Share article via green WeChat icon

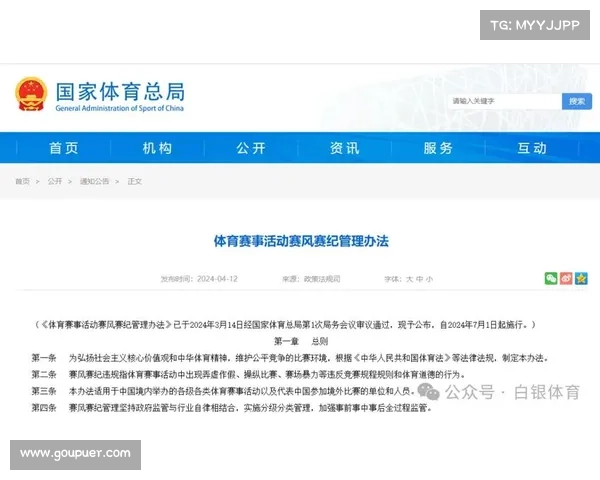551,278
